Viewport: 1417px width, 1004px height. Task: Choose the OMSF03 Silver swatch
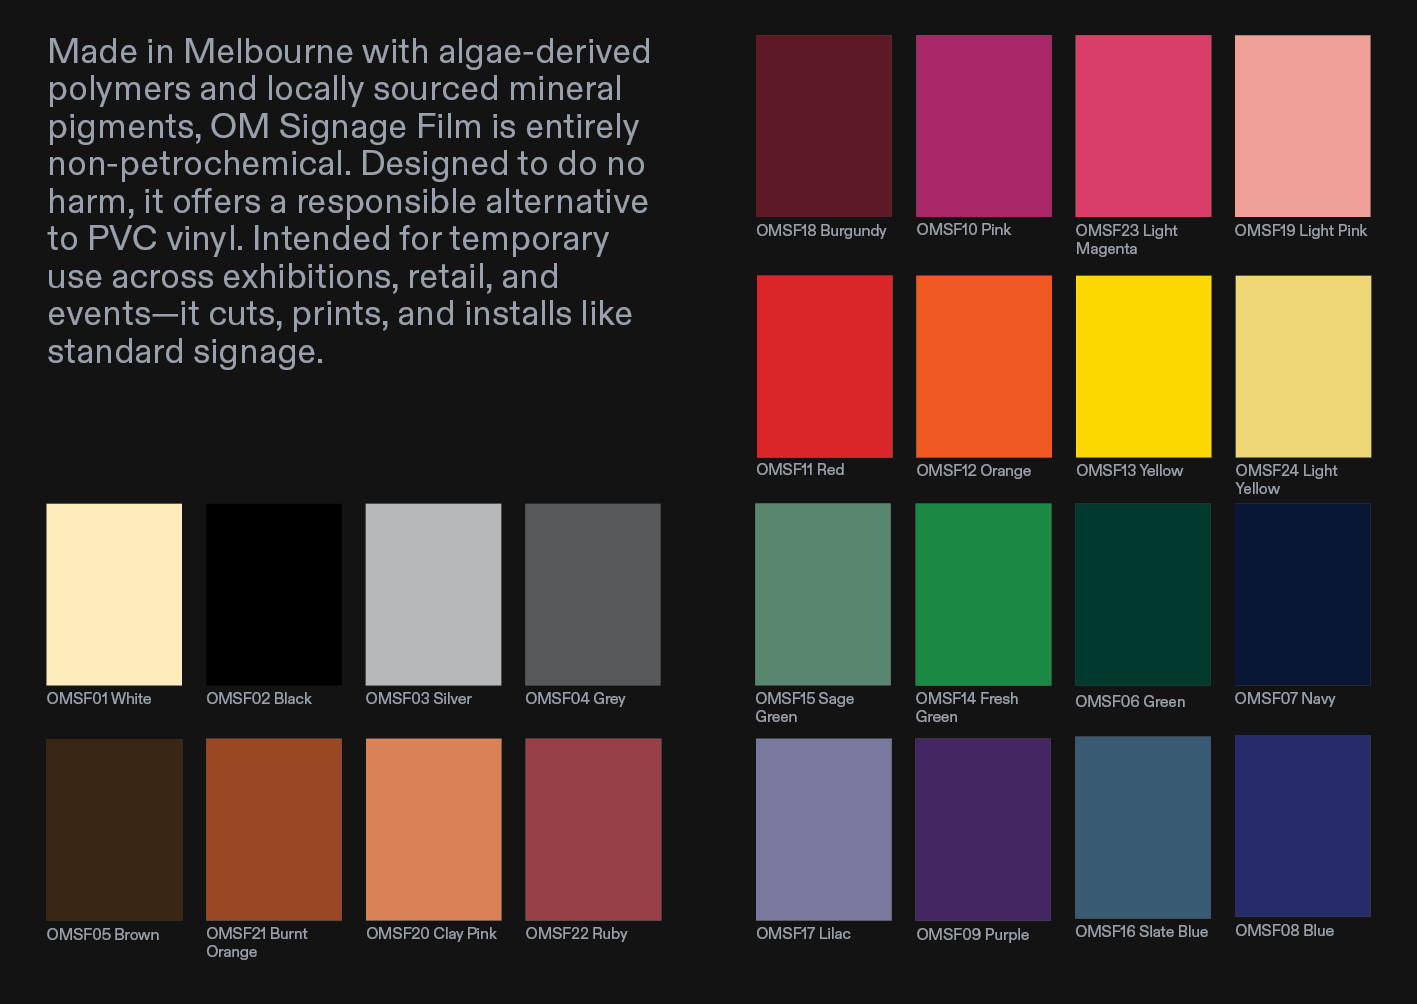point(433,594)
